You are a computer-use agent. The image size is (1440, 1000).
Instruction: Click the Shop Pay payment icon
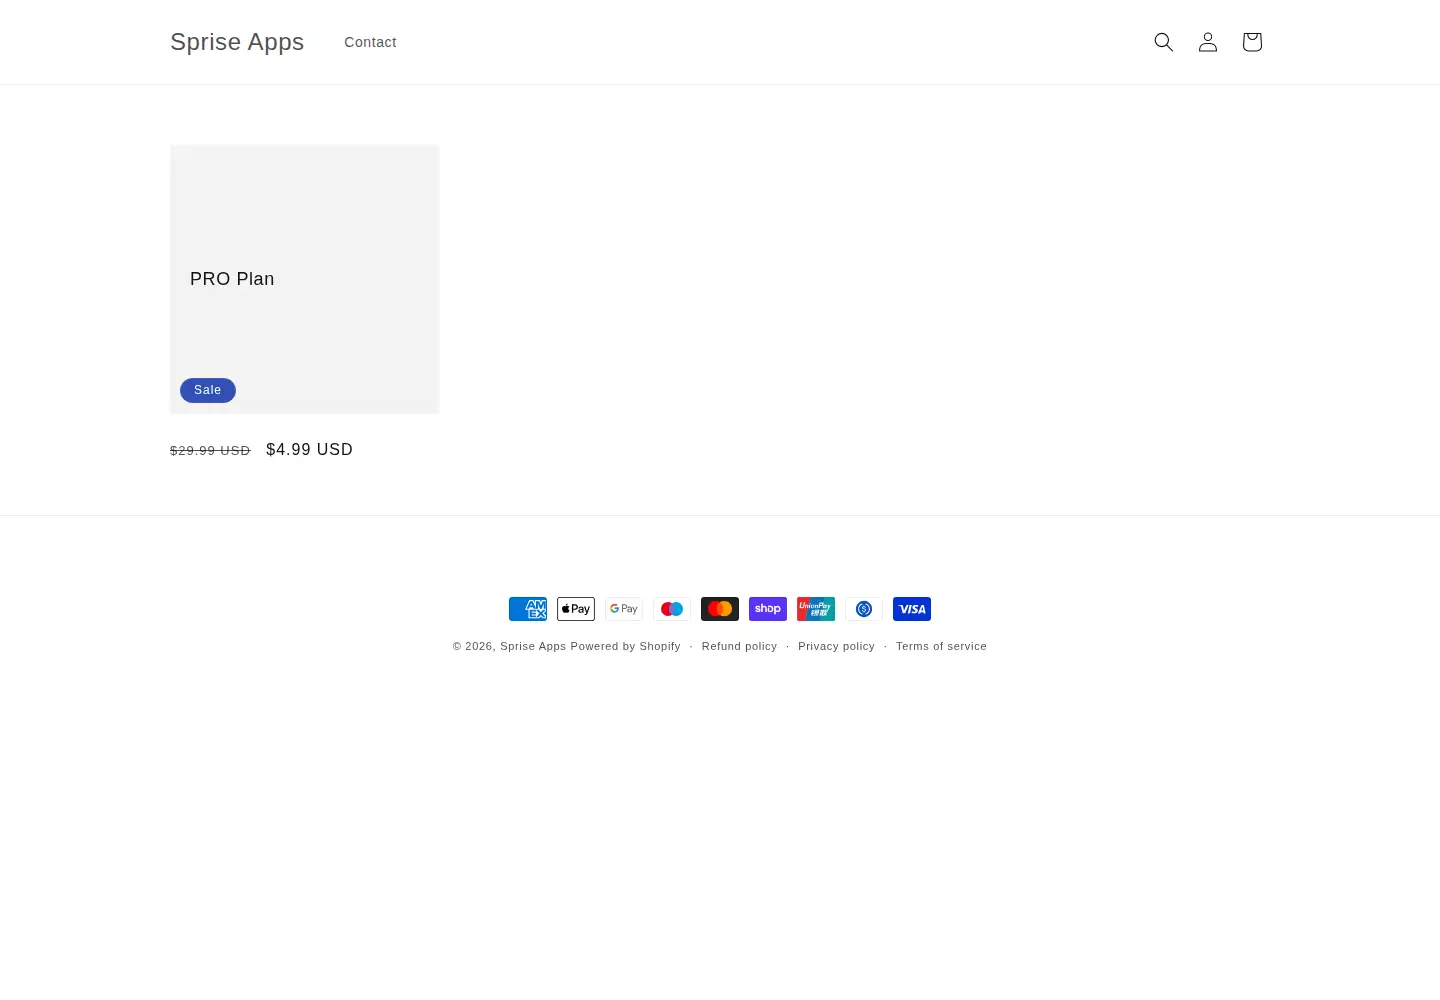768,609
